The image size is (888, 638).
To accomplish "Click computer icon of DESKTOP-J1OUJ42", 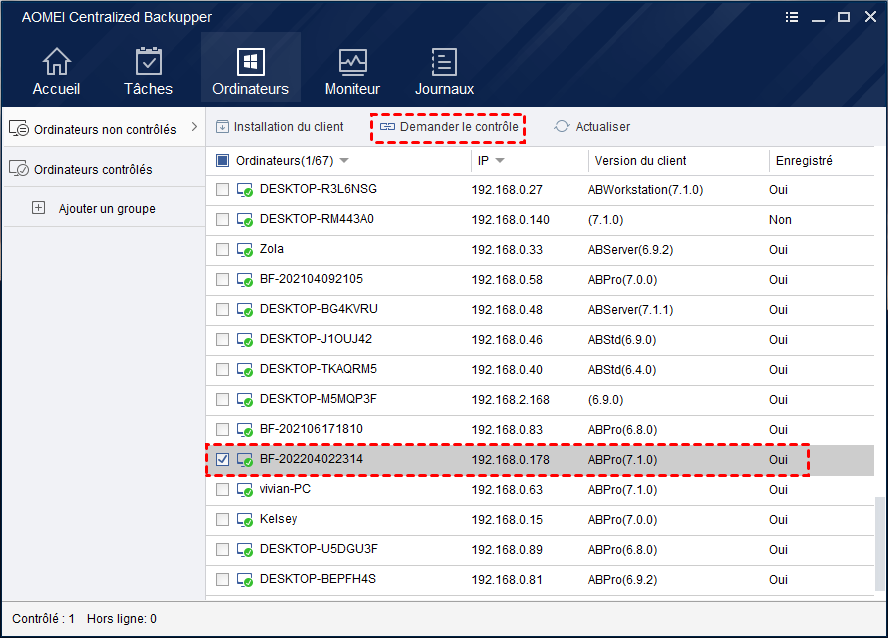I will pos(245,340).
